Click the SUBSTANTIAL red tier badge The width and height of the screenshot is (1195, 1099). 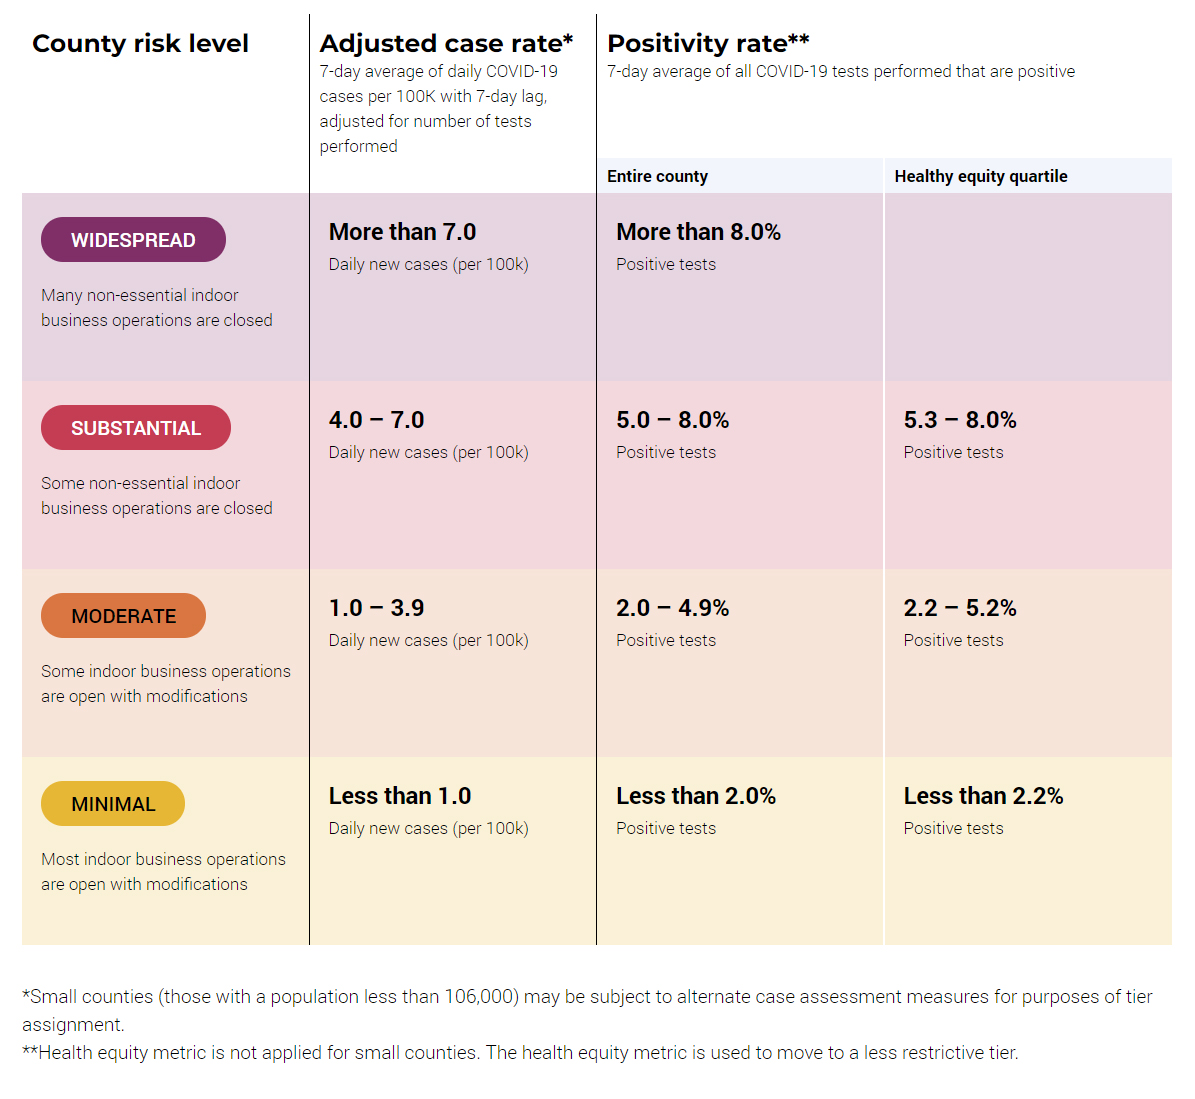[136, 428]
